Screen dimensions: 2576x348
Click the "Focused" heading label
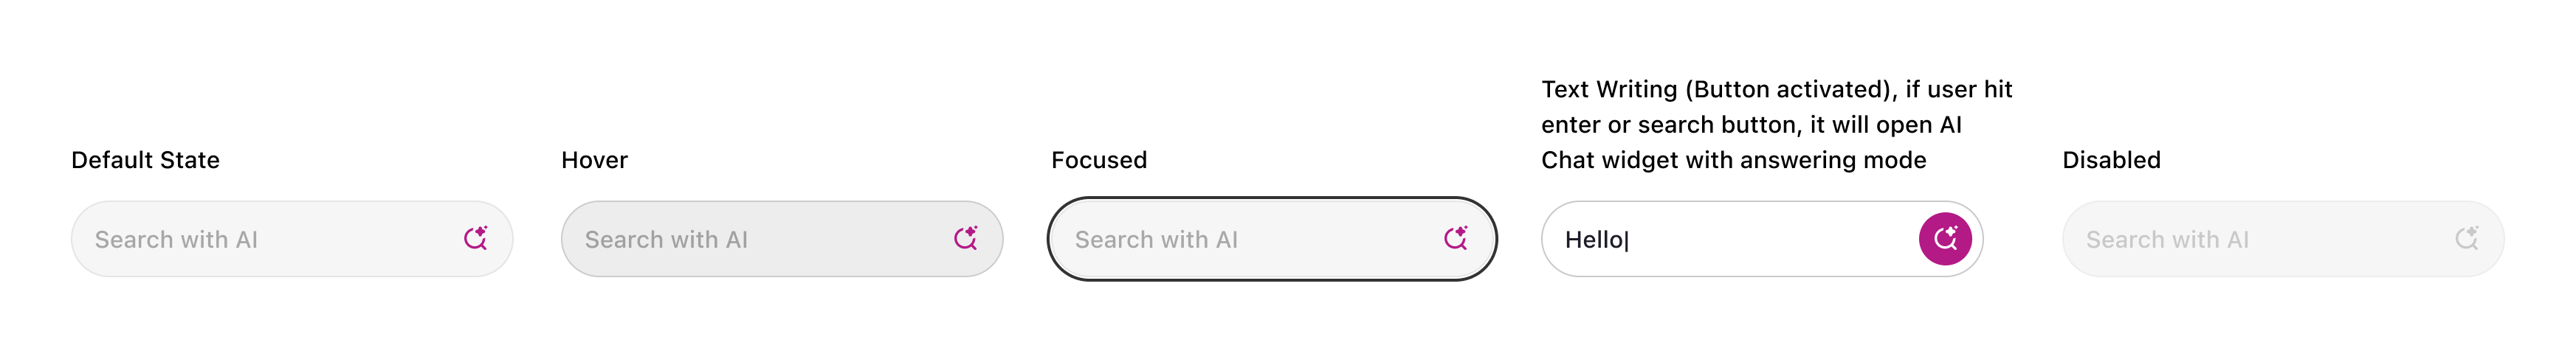coord(1098,160)
